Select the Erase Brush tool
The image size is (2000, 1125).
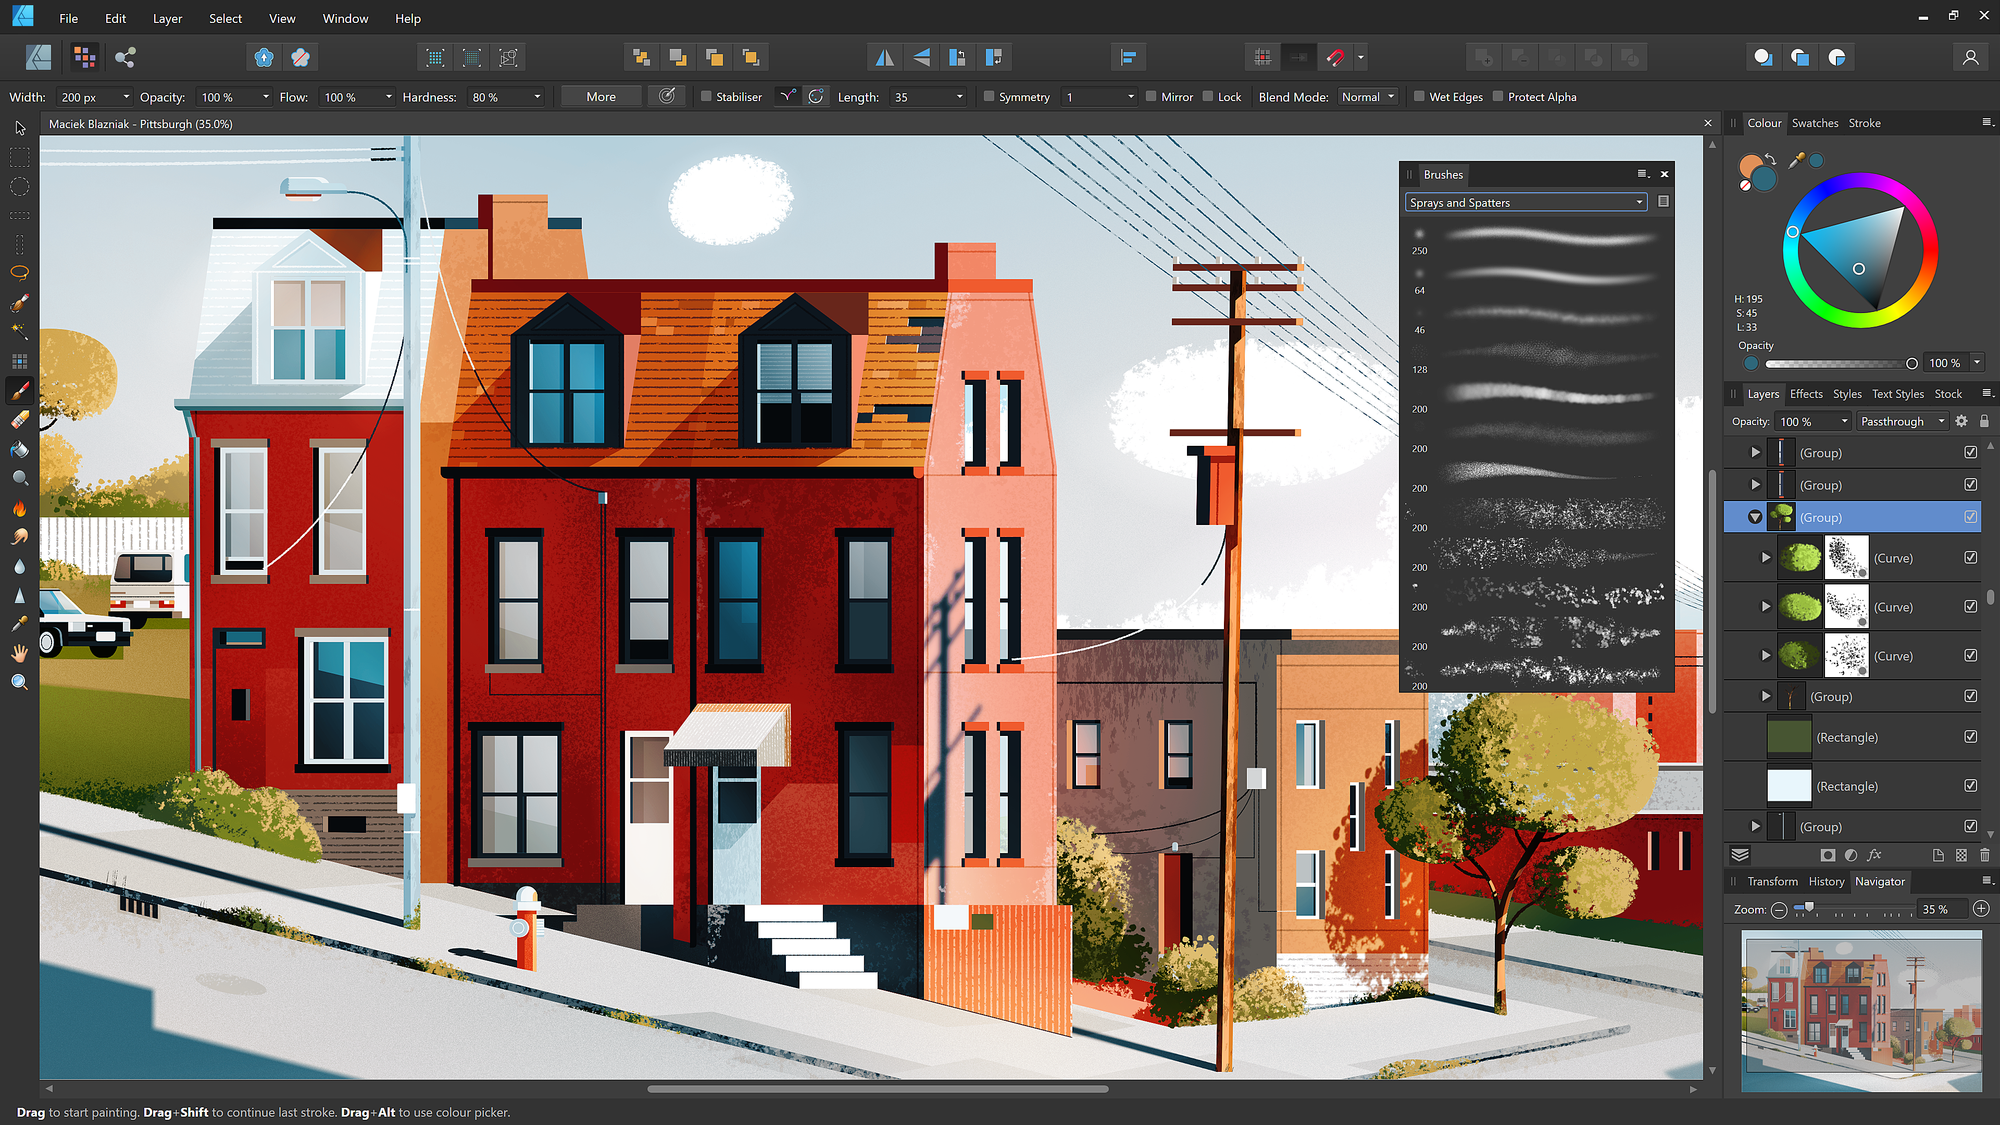(x=20, y=420)
